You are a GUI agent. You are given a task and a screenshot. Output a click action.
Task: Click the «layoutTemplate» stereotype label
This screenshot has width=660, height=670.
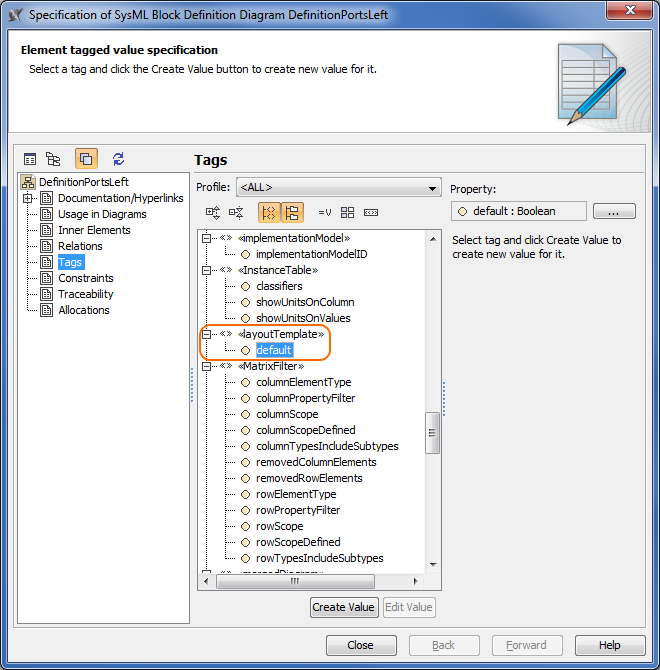click(x=281, y=334)
